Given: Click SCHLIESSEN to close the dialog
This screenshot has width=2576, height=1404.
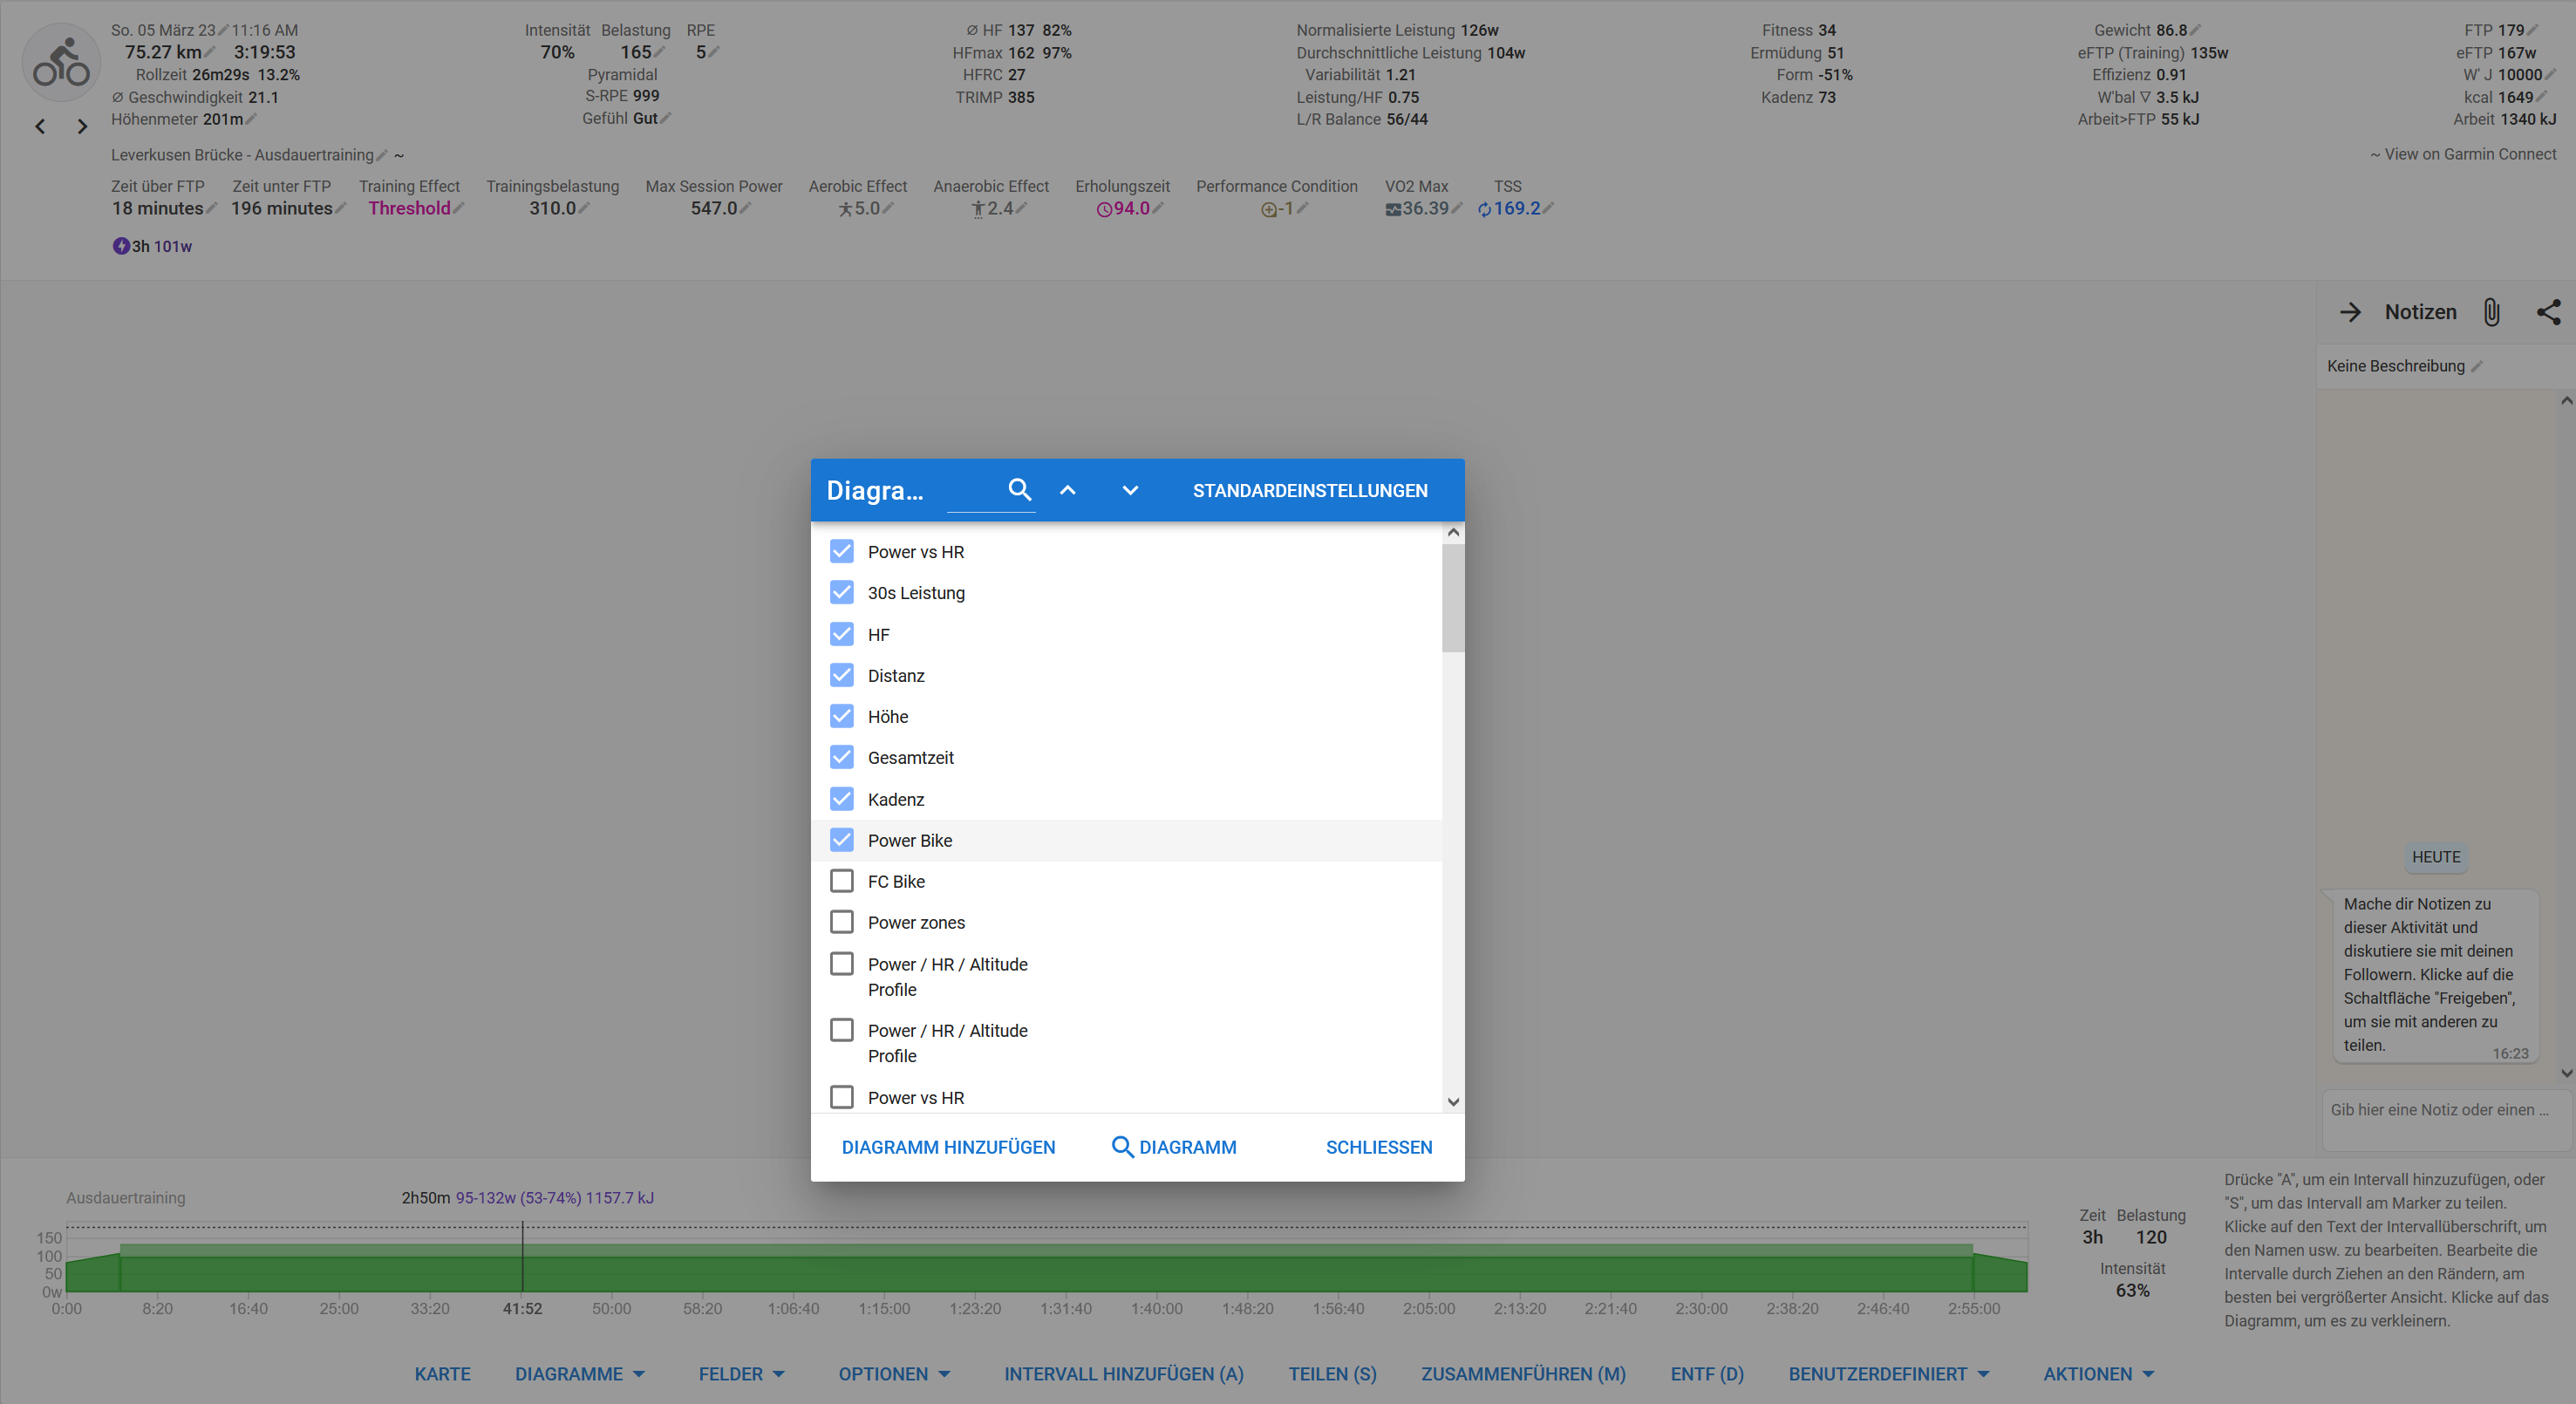Looking at the screenshot, I should point(1379,1147).
